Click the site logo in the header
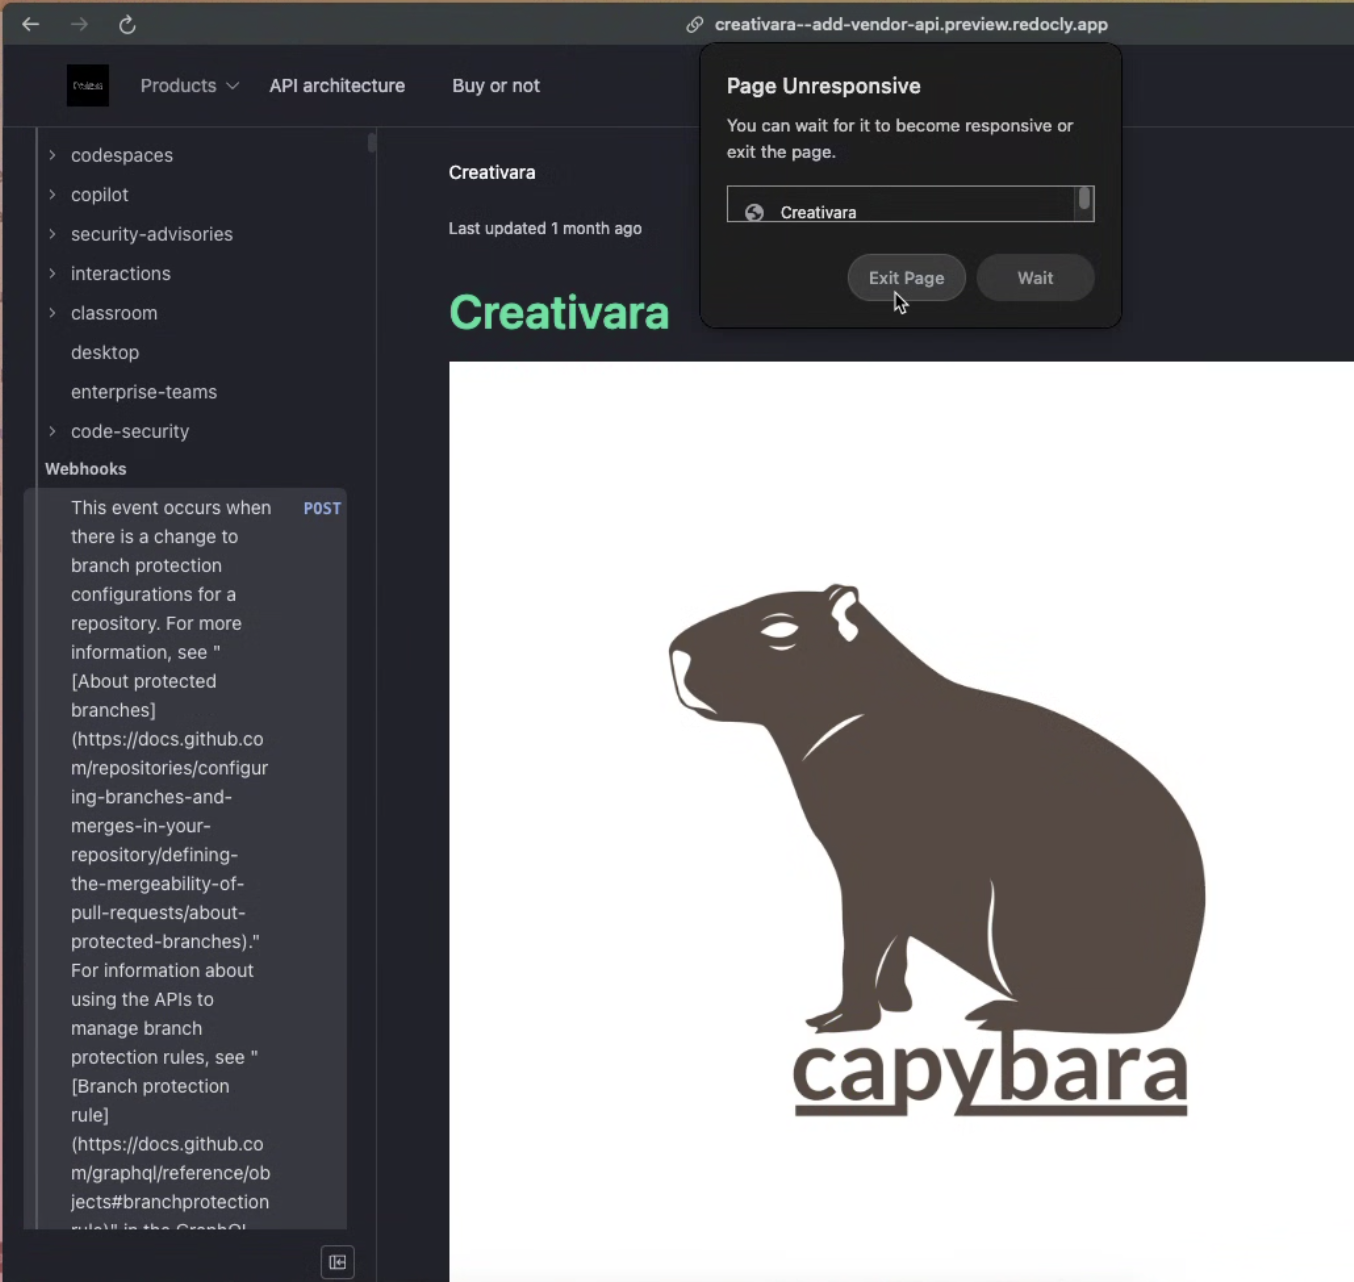This screenshot has width=1354, height=1282. pyautogui.click(x=88, y=85)
